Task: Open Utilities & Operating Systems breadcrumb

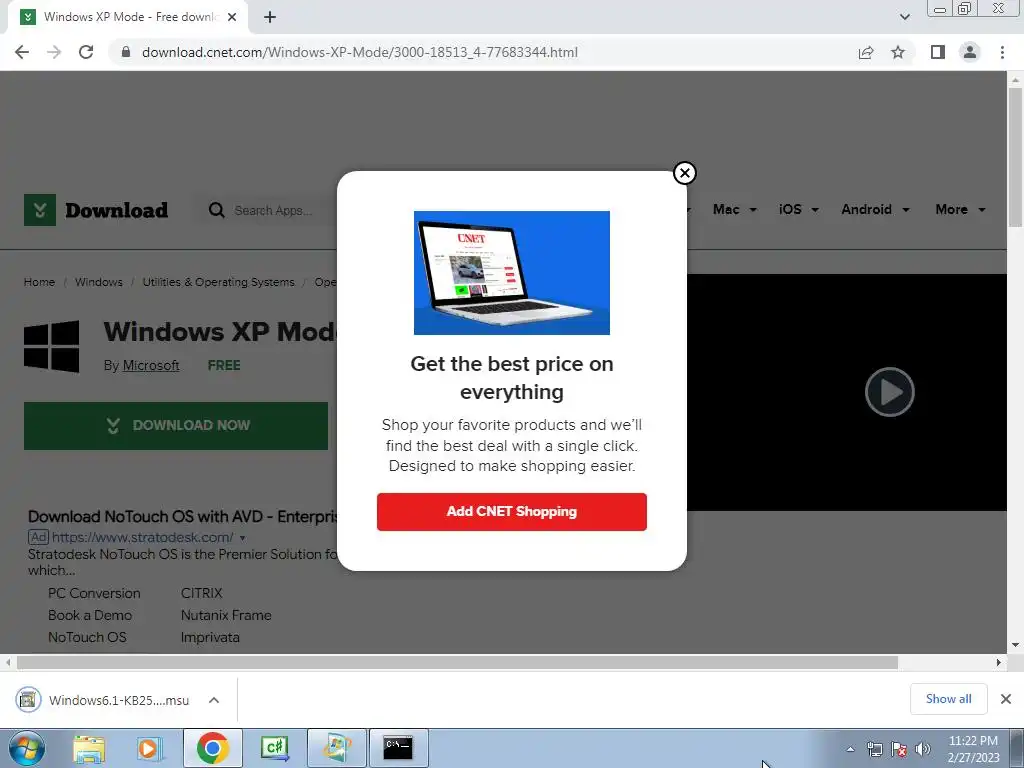Action: click(218, 282)
